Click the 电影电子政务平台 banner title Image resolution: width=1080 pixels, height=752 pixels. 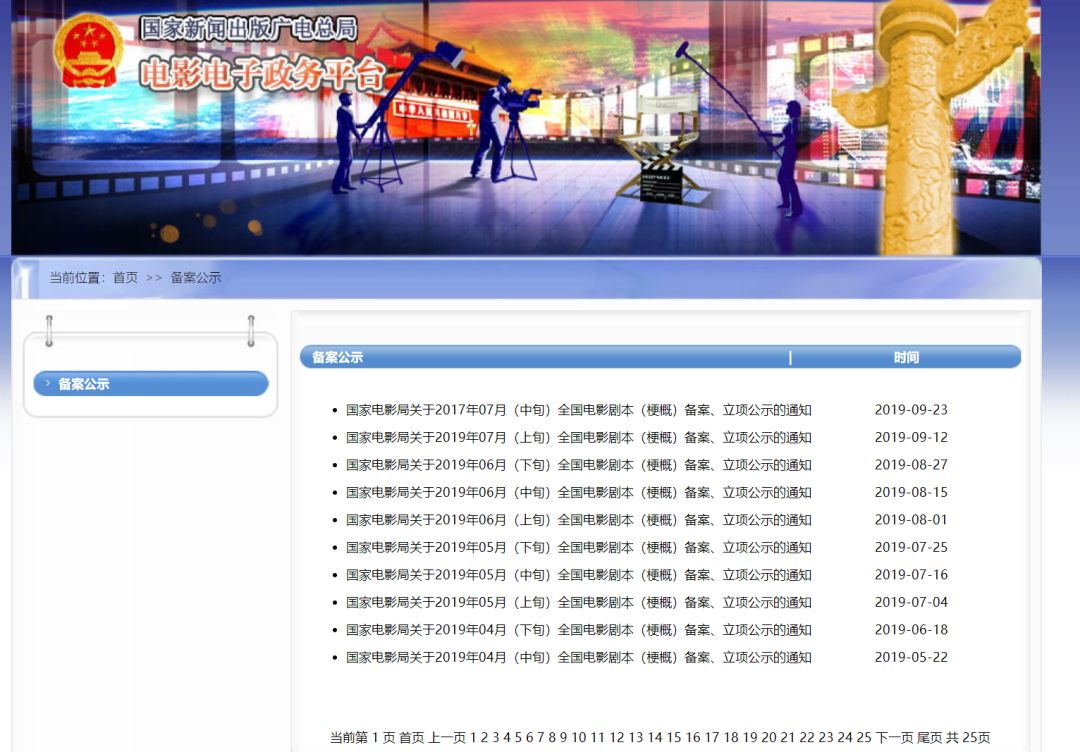pos(262,73)
